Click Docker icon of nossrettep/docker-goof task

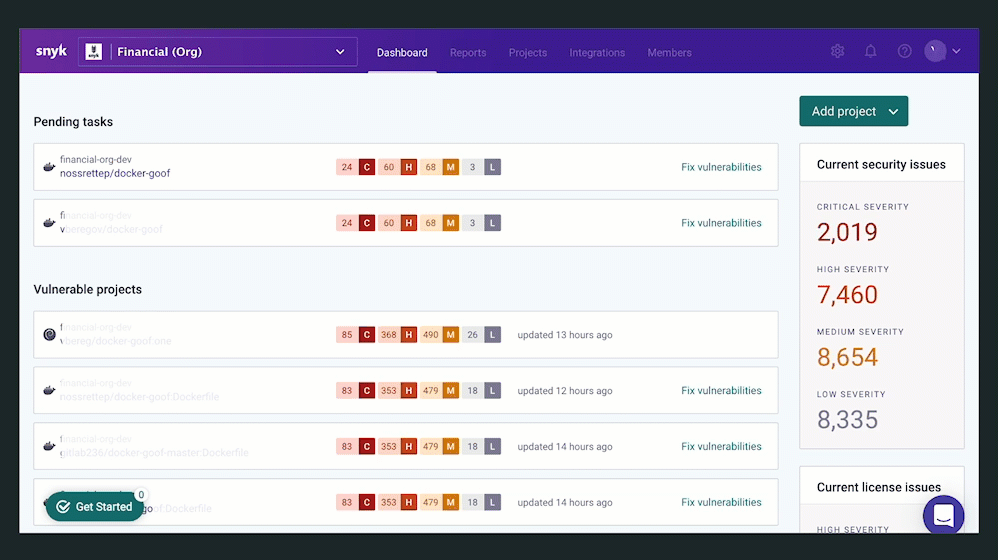49,167
